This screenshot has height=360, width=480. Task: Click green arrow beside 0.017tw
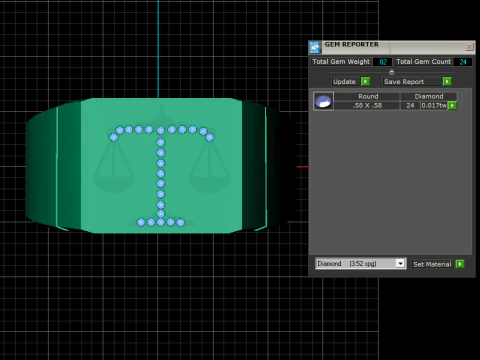(452, 106)
